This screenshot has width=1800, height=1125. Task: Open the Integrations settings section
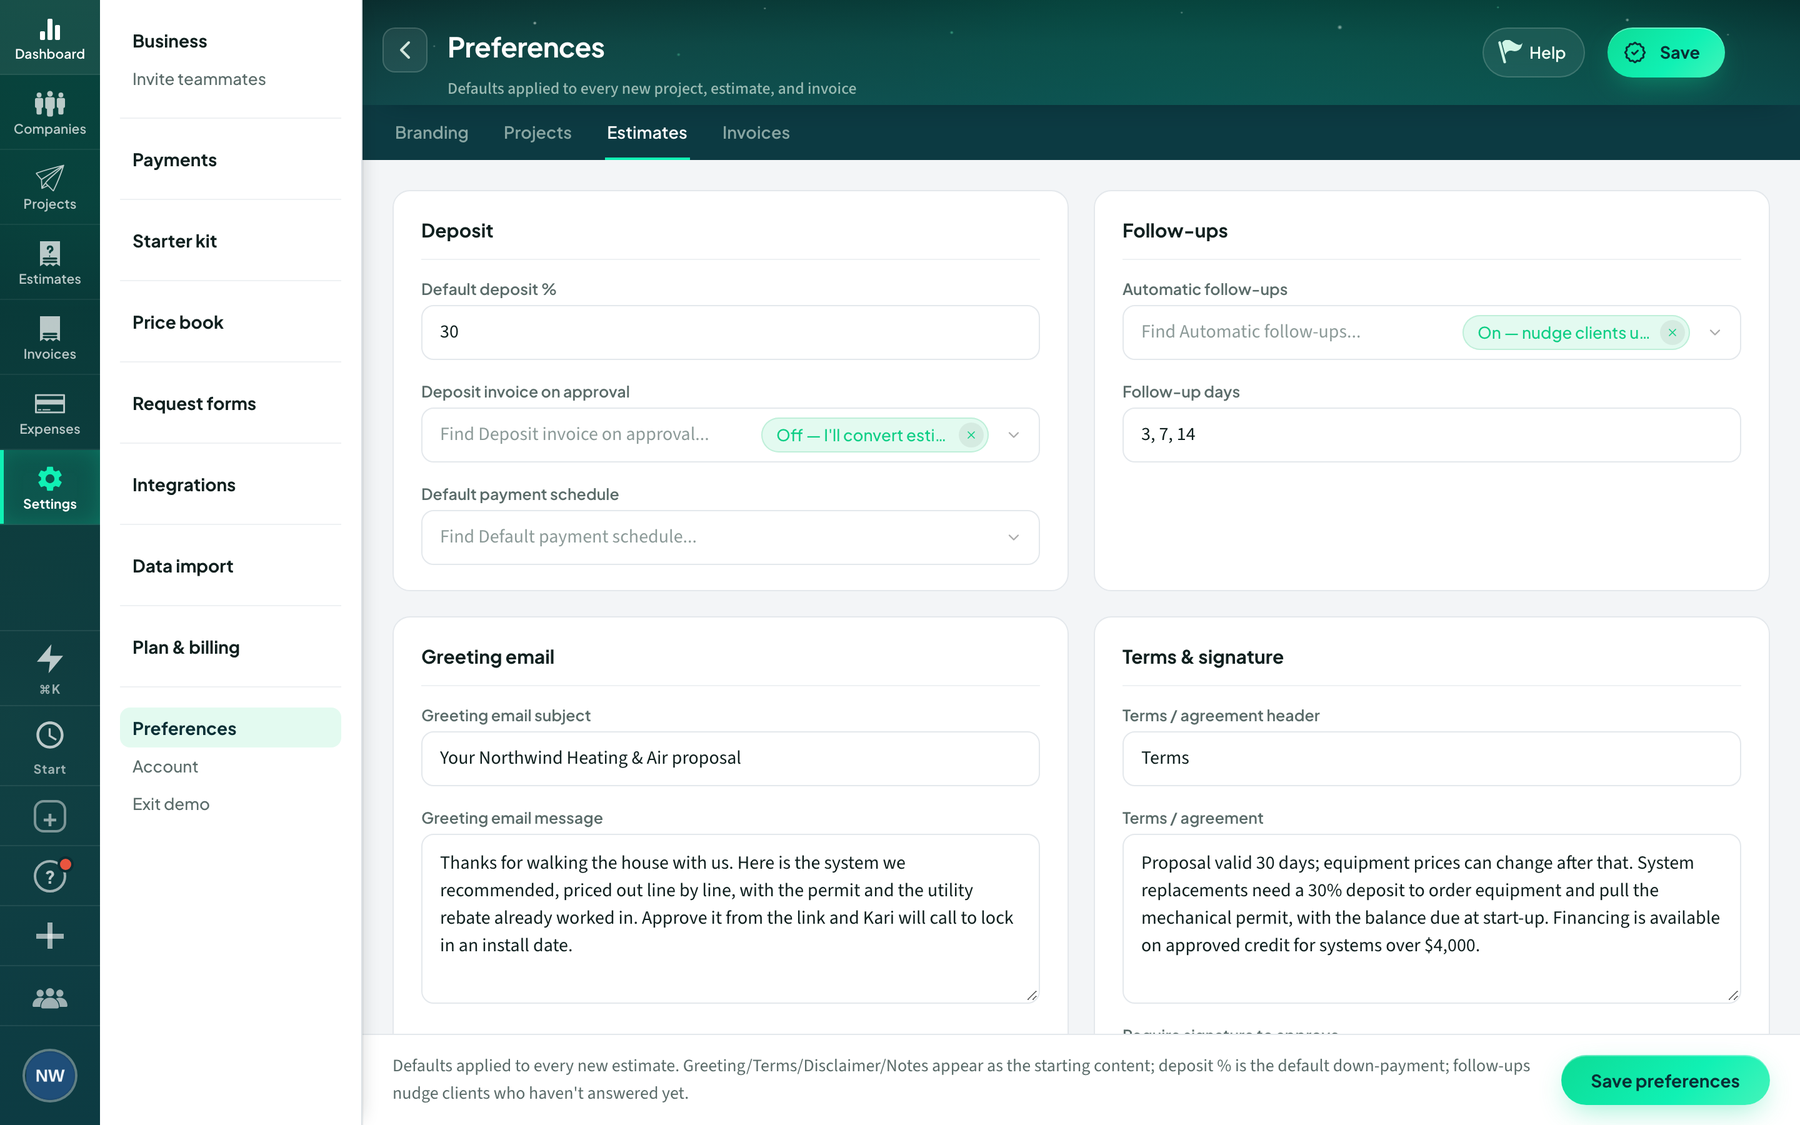click(184, 485)
